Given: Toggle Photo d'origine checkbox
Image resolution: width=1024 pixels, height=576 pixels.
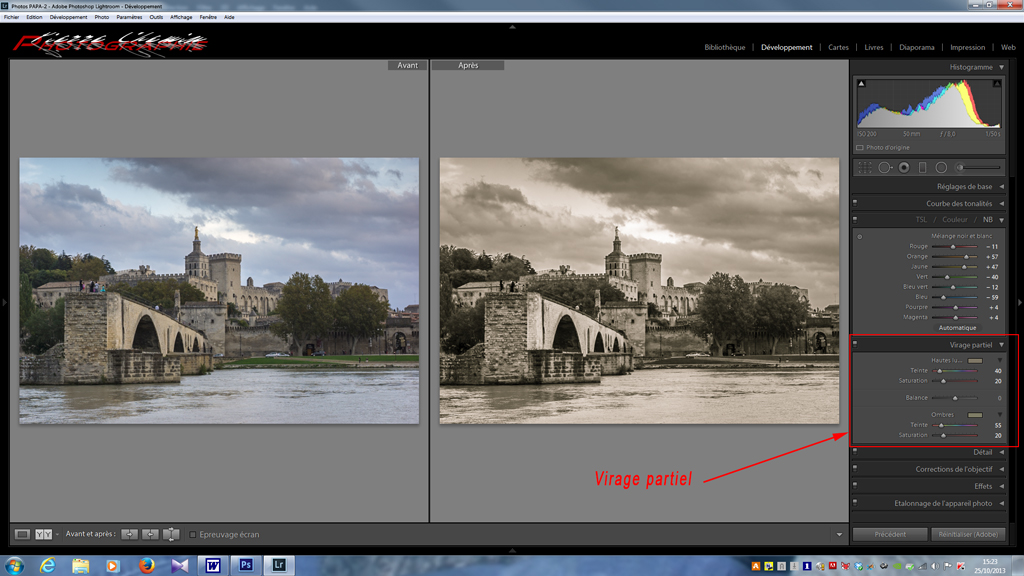Looking at the screenshot, I should coord(860,148).
